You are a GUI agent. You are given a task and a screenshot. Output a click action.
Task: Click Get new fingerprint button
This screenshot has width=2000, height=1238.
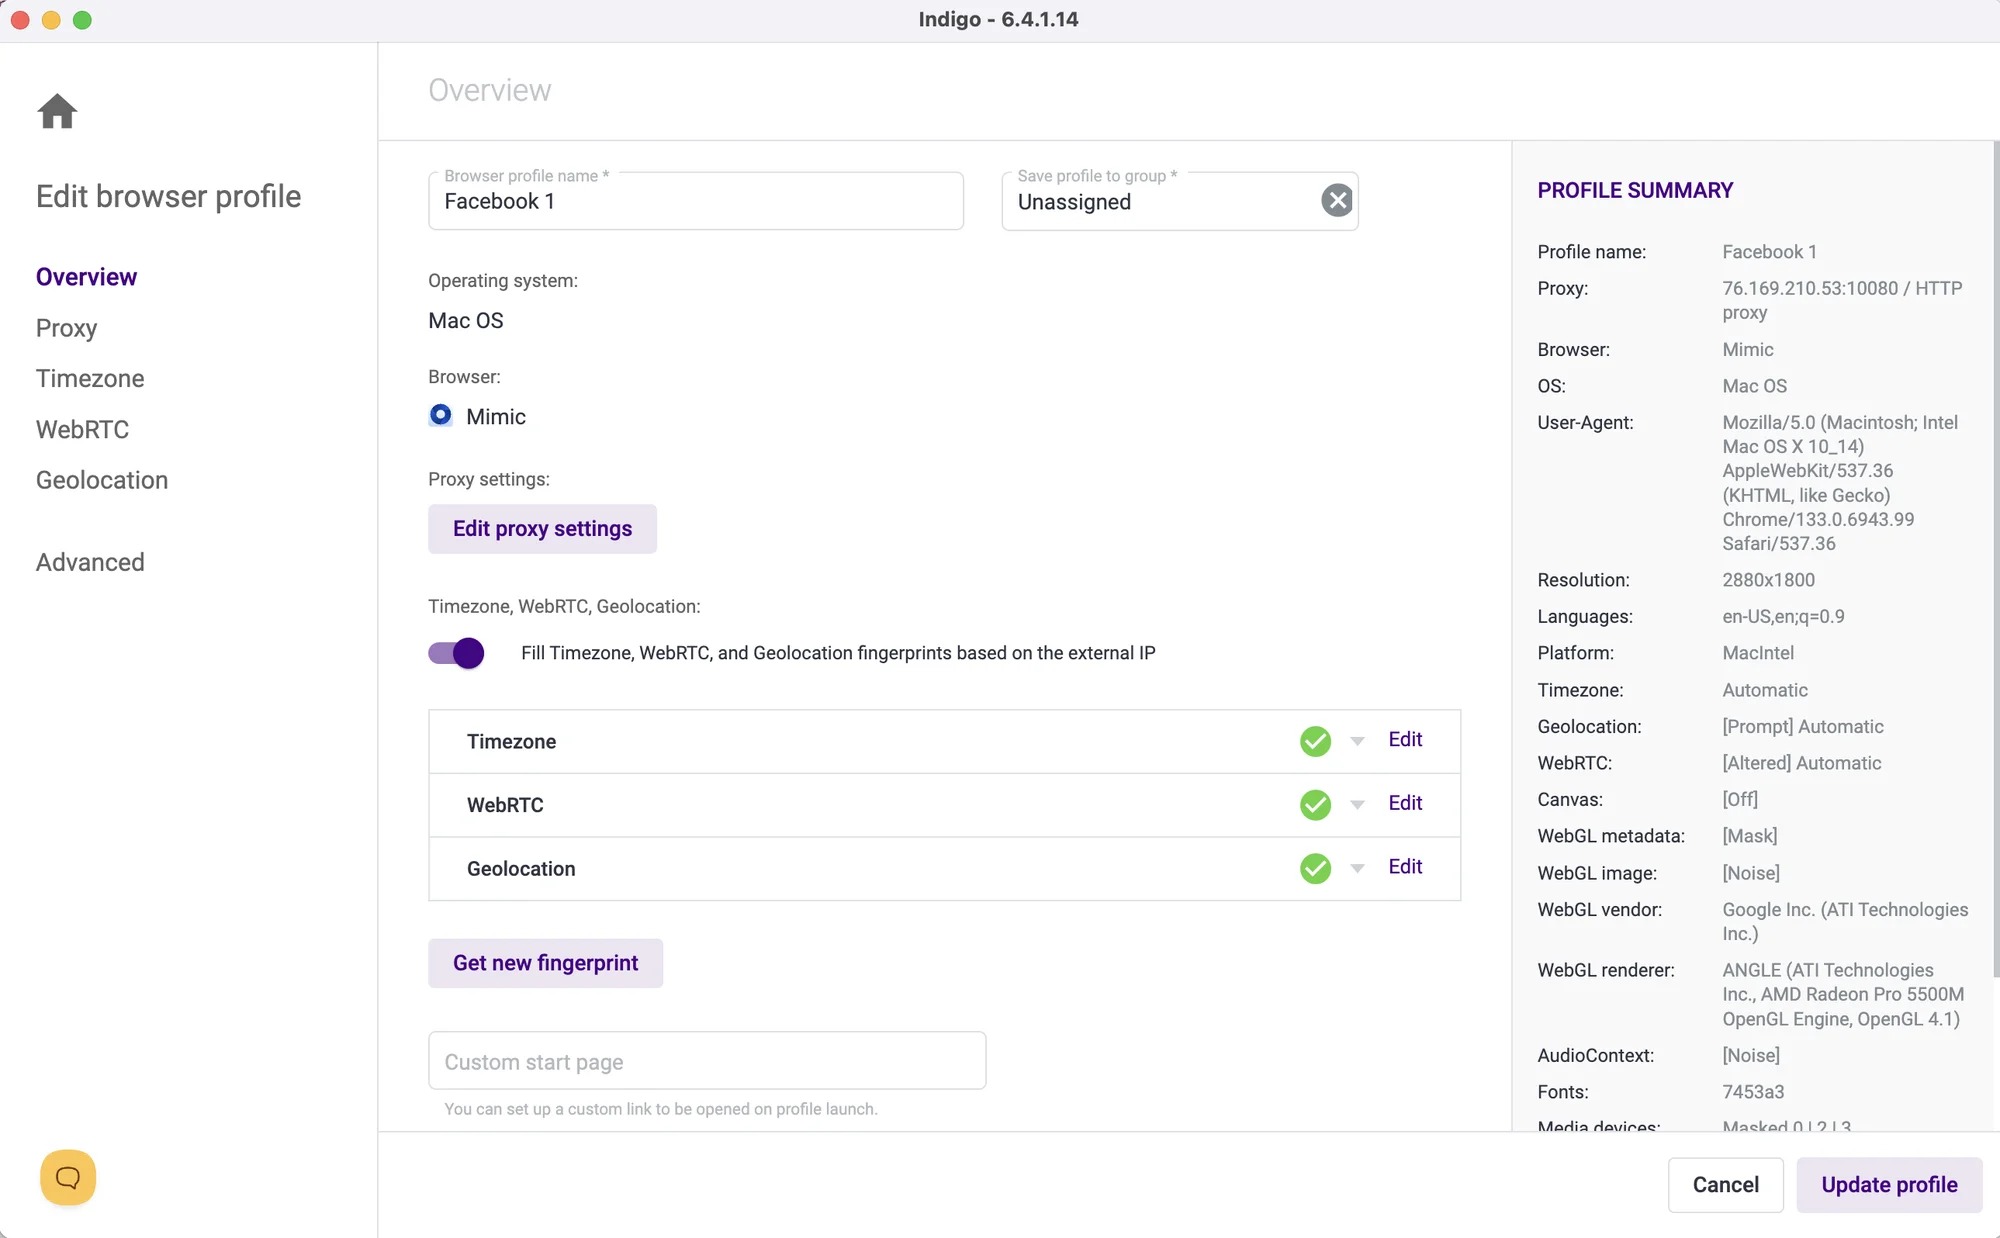[x=545, y=963]
